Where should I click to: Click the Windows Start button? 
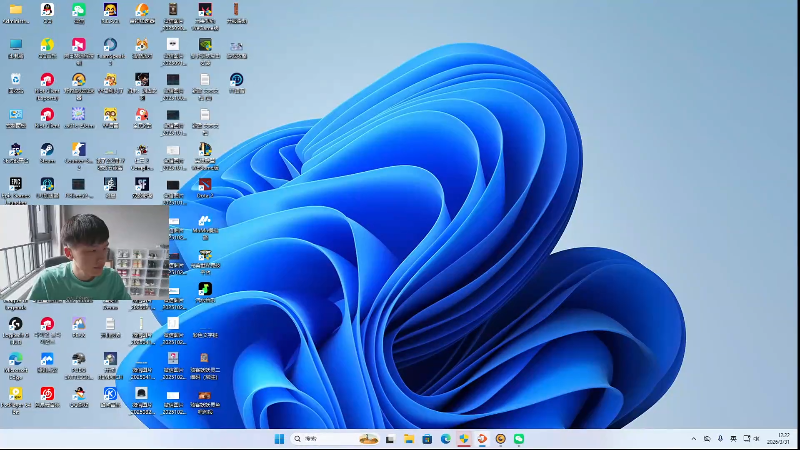(x=279, y=439)
